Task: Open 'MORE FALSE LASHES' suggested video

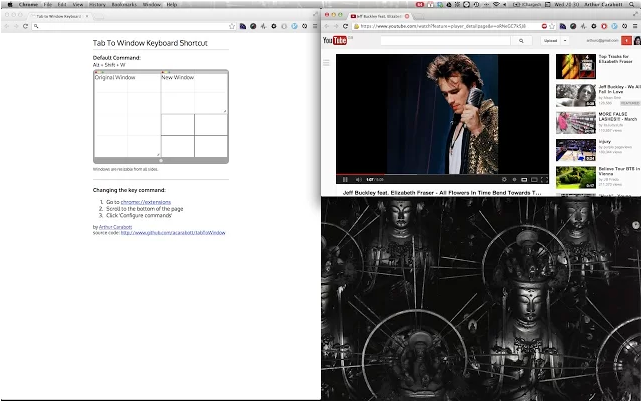Action: pos(576,122)
